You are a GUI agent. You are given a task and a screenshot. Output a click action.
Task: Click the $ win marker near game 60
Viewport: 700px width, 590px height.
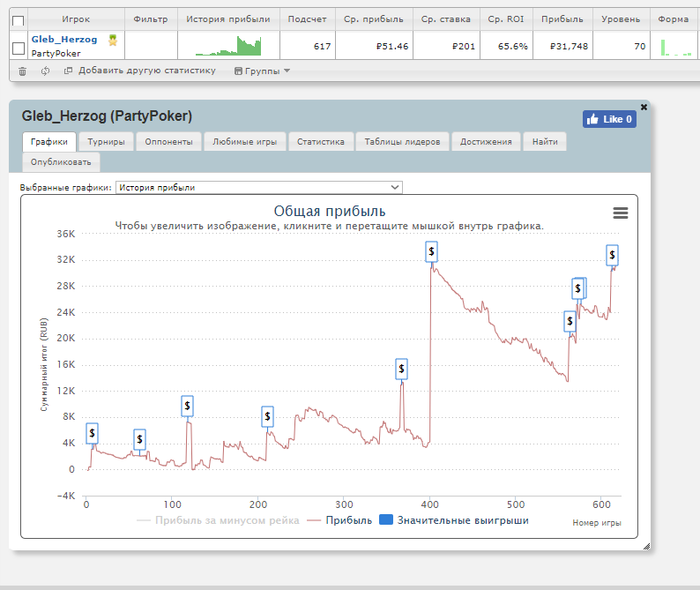click(x=140, y=440)
